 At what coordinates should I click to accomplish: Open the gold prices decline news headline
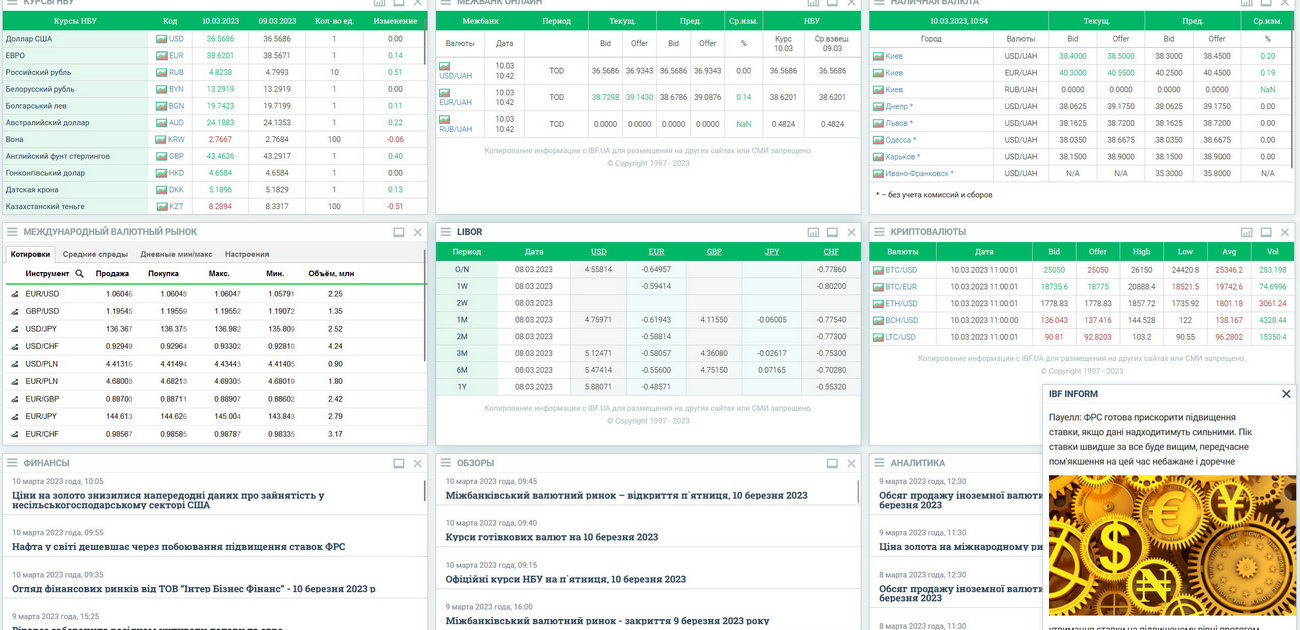(168, 500)
